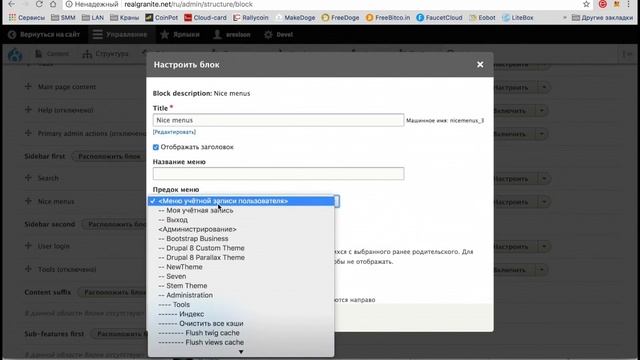This screenshot has height=360, width=640.
Task: Expand dropbutton arrow in Search row
Action: click(544, 179)
